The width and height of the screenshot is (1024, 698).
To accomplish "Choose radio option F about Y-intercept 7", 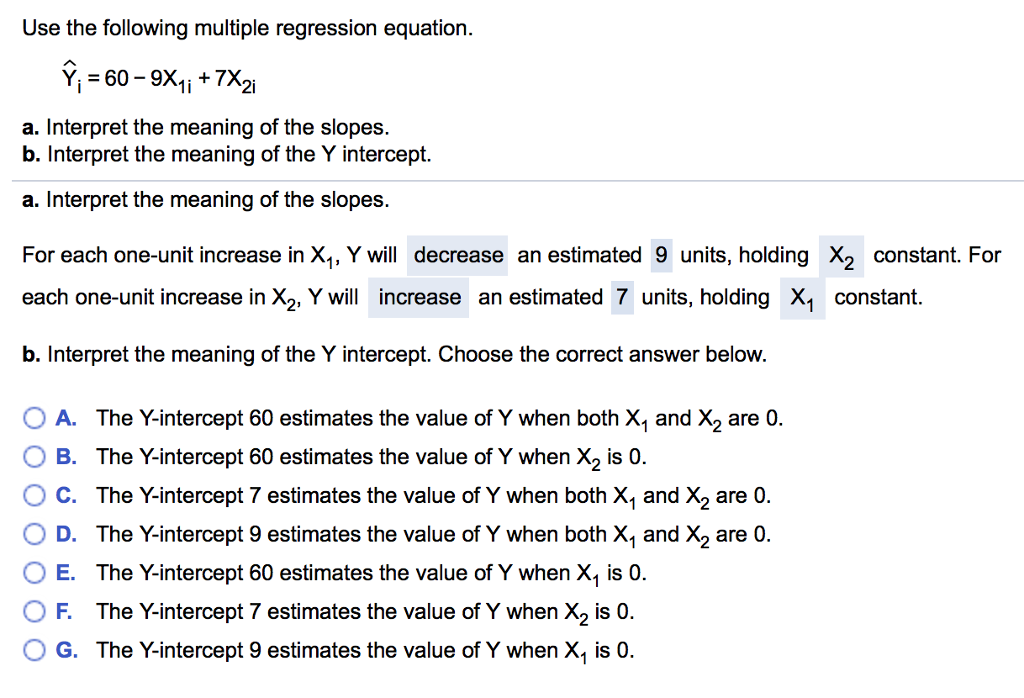I will [x=33, y=611].
